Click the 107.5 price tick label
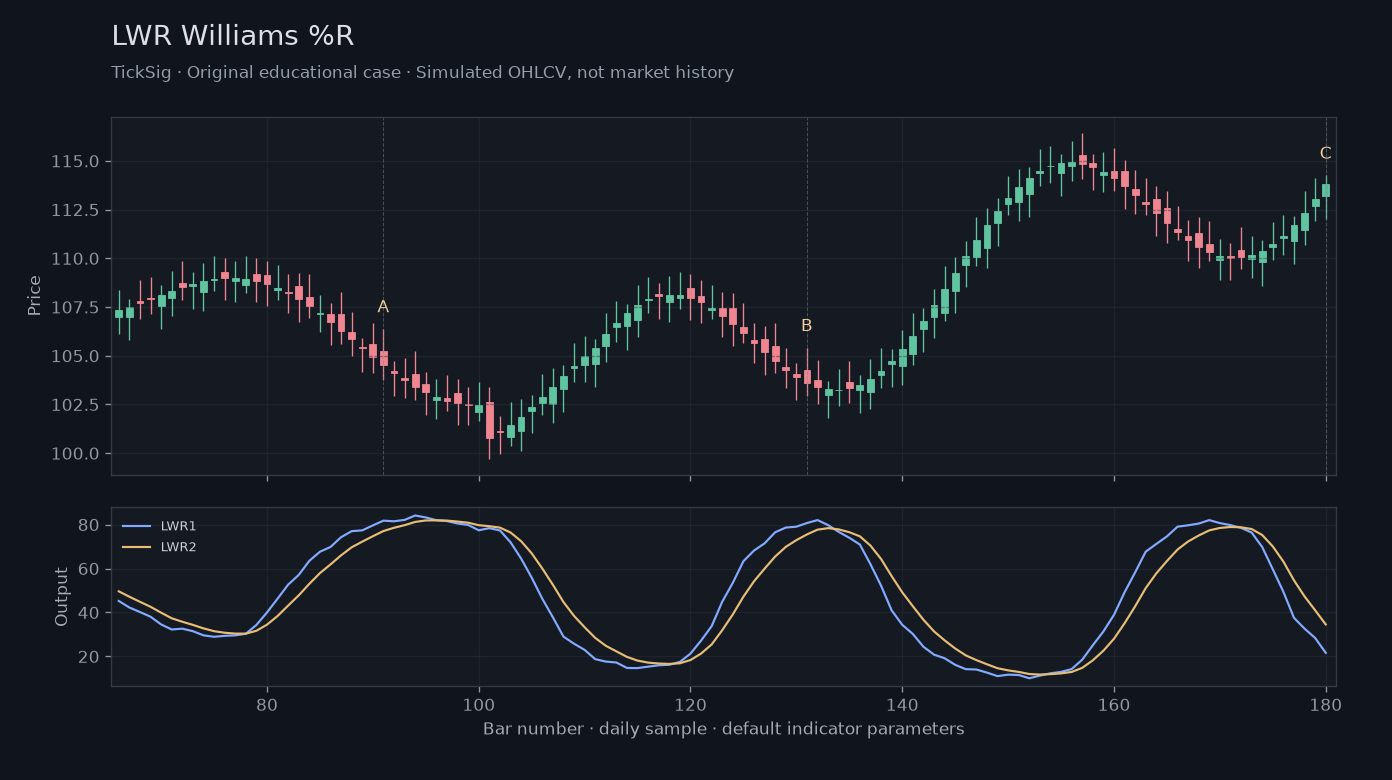The height and width of the screenshot is (780, 1392). pos(78,308)
